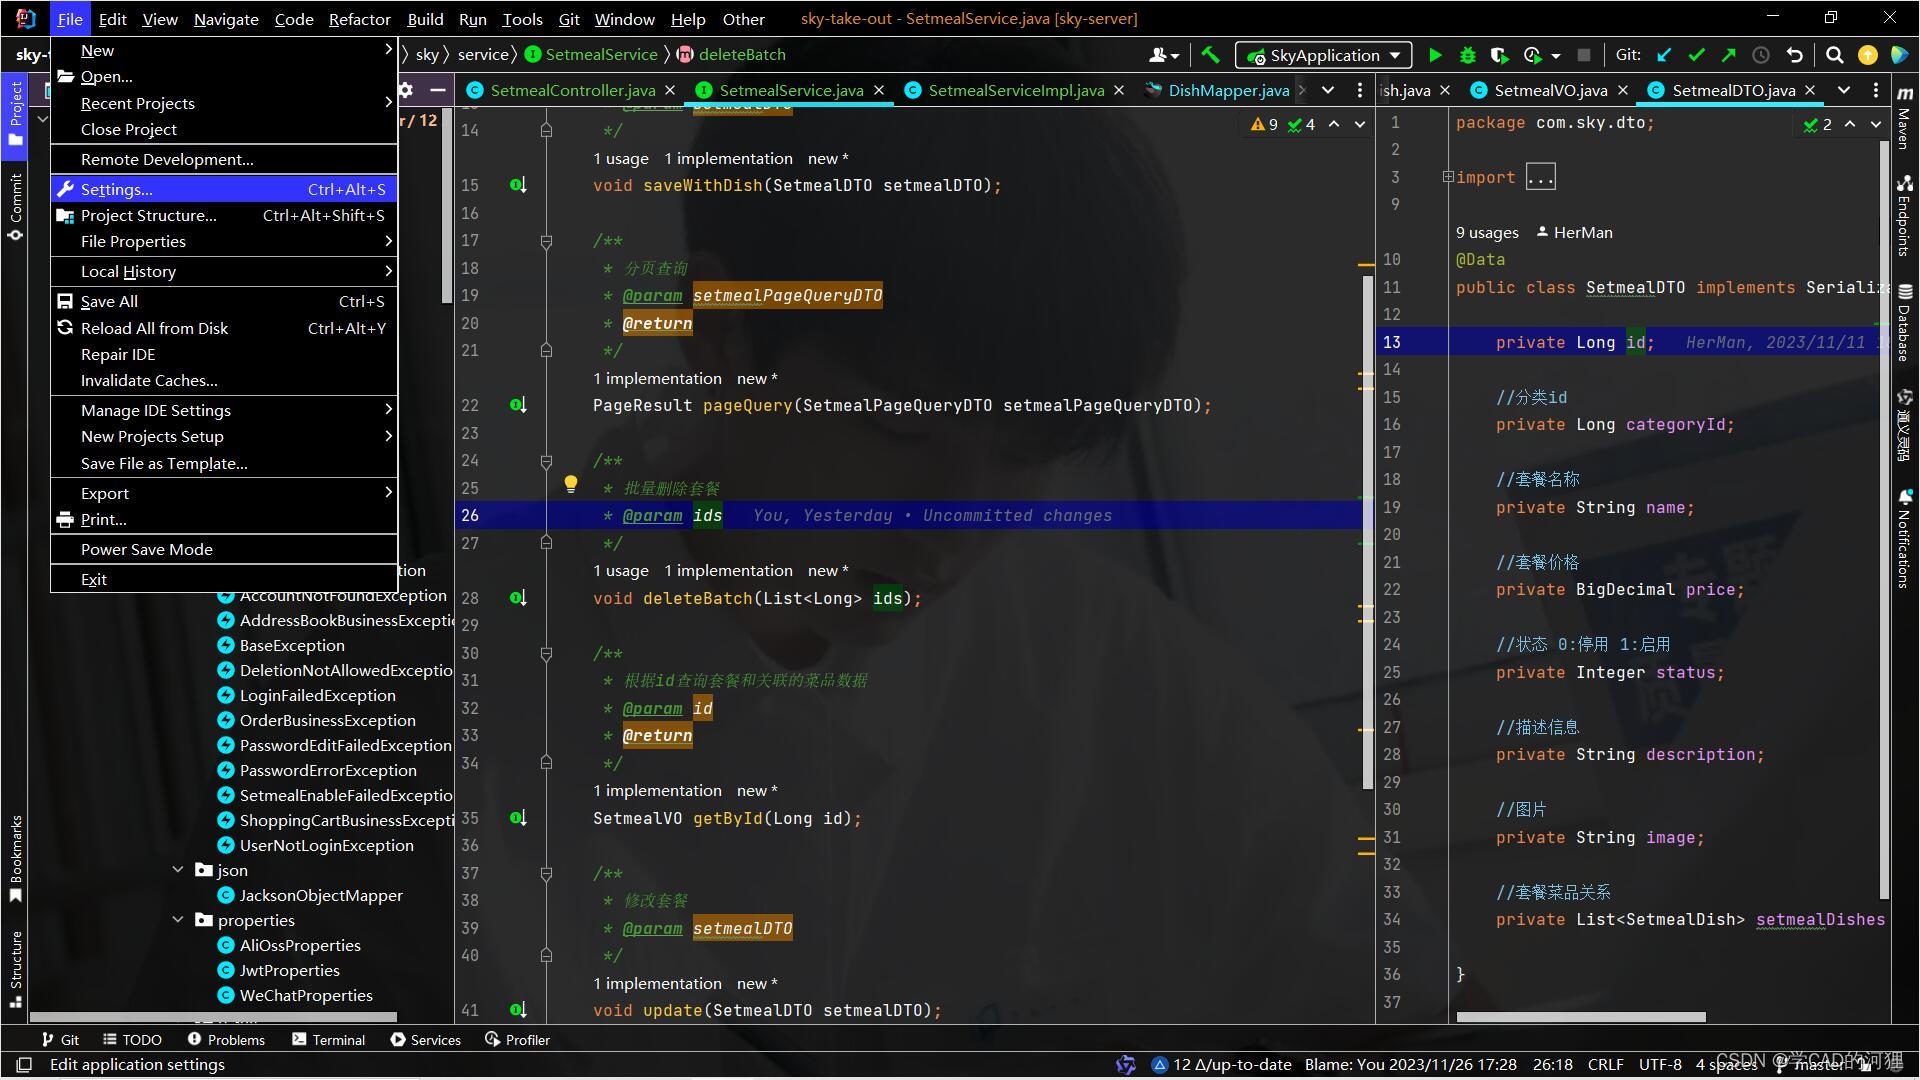Image resolution: width=1920 pixels, height=1080 pixels.
Task: Switch to SetmealServiceImpl.java tab
Action: (1015, 90)
